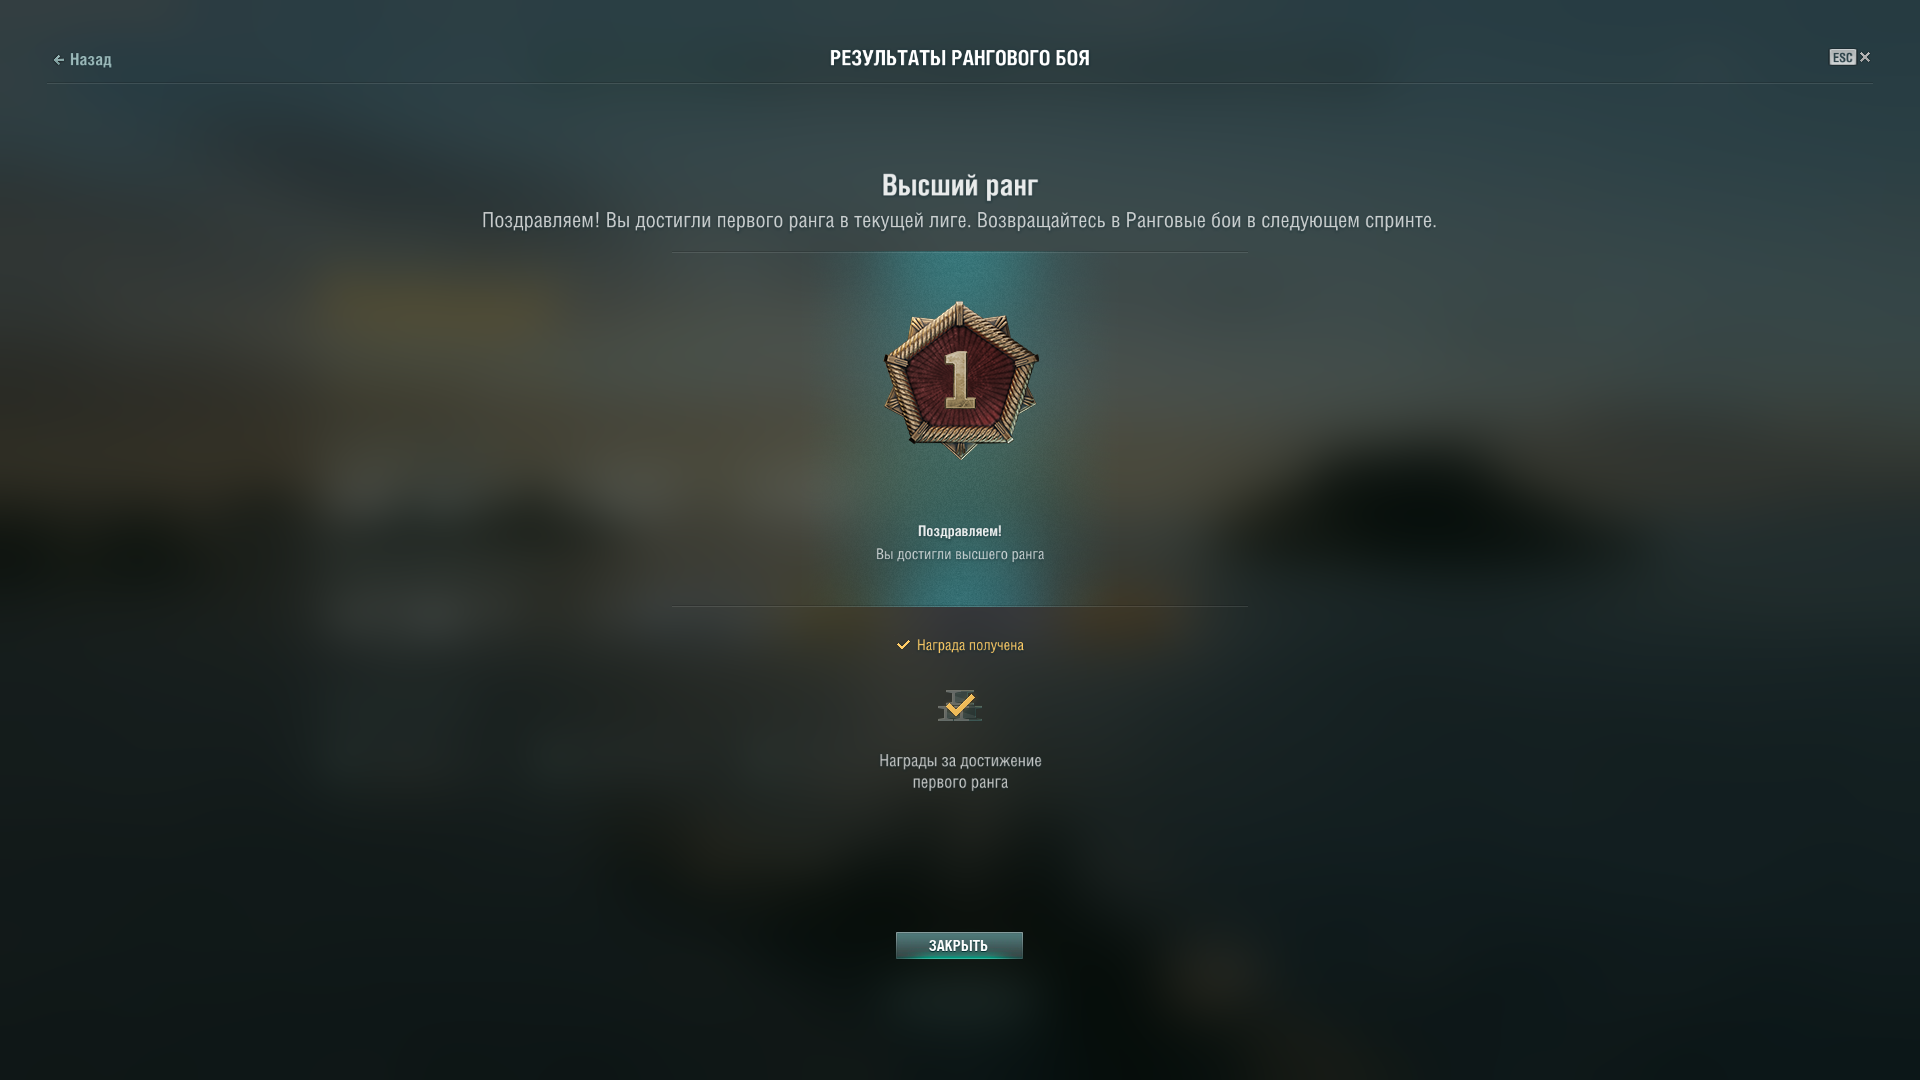Click the ESC key badge
Image resolution: width=1920 pixels, height=1080 pixels.
[x=1842, y=57]
